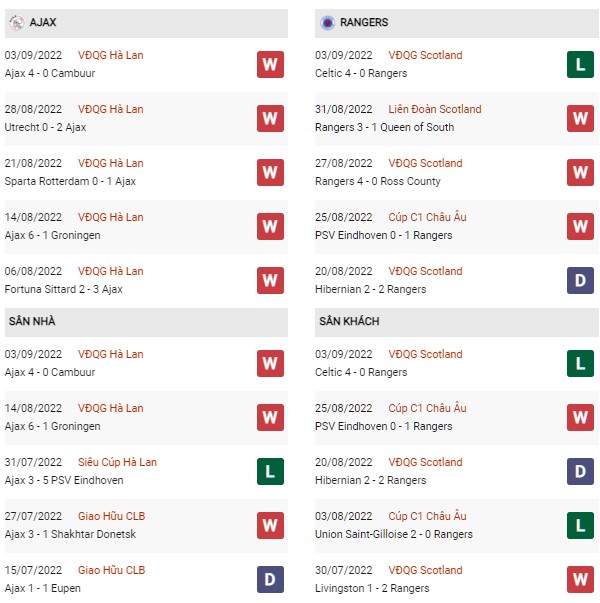600x603 pixels.
Task: Click the W badge for Fortuna Sittard 2-3 Ajax
Action: pos(270,280)
